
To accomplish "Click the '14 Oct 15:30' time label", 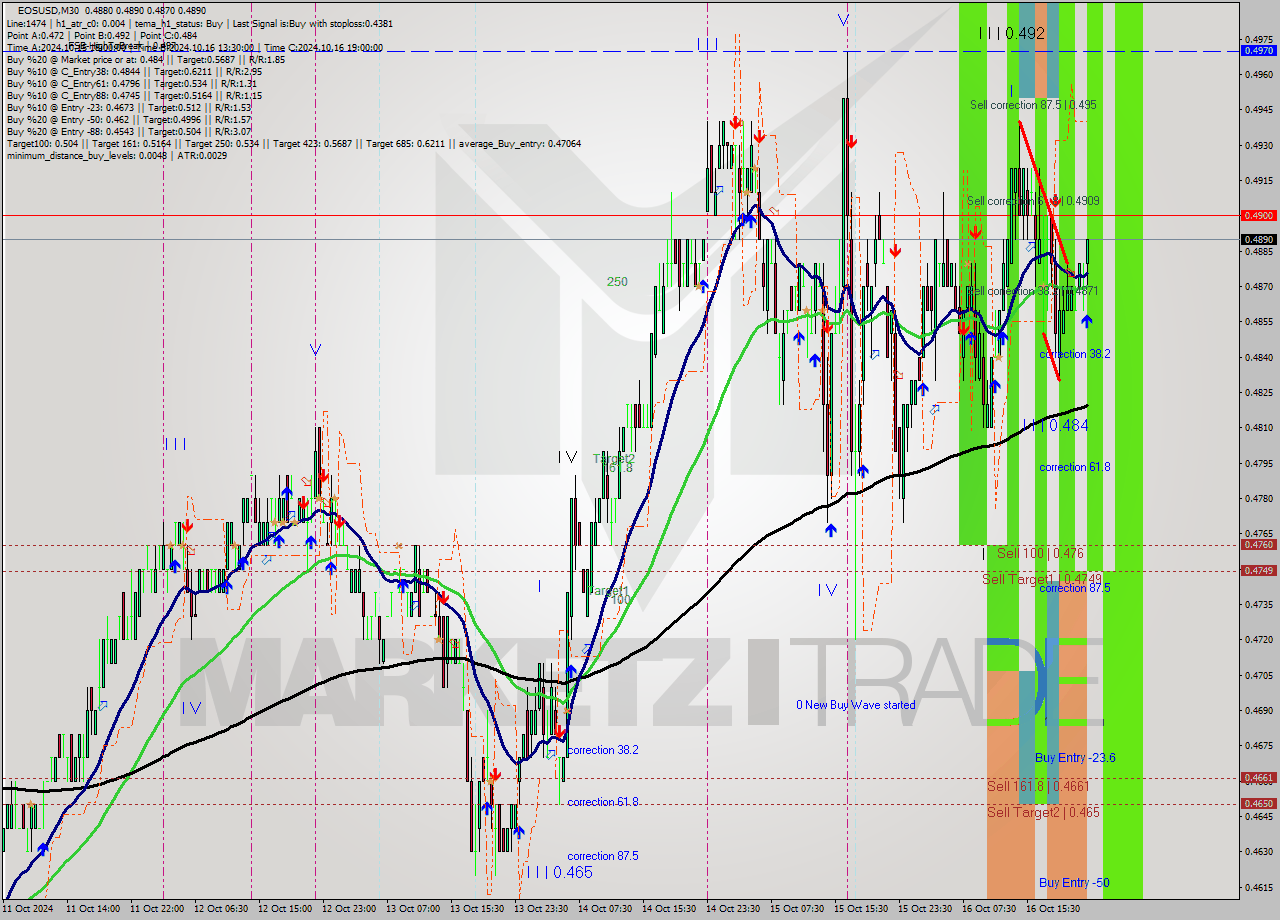I will click(x=669, y=909).
